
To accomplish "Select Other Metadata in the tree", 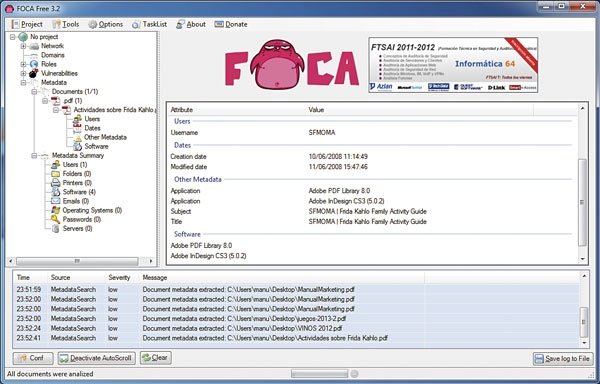I will [x=105, y=137].
